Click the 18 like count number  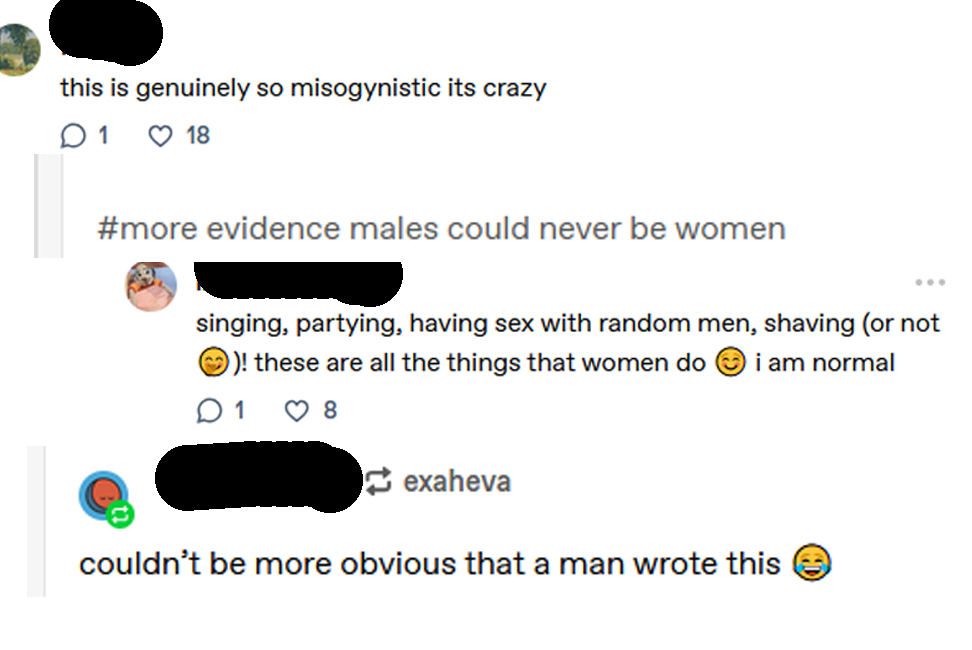[x=198, y=135]
